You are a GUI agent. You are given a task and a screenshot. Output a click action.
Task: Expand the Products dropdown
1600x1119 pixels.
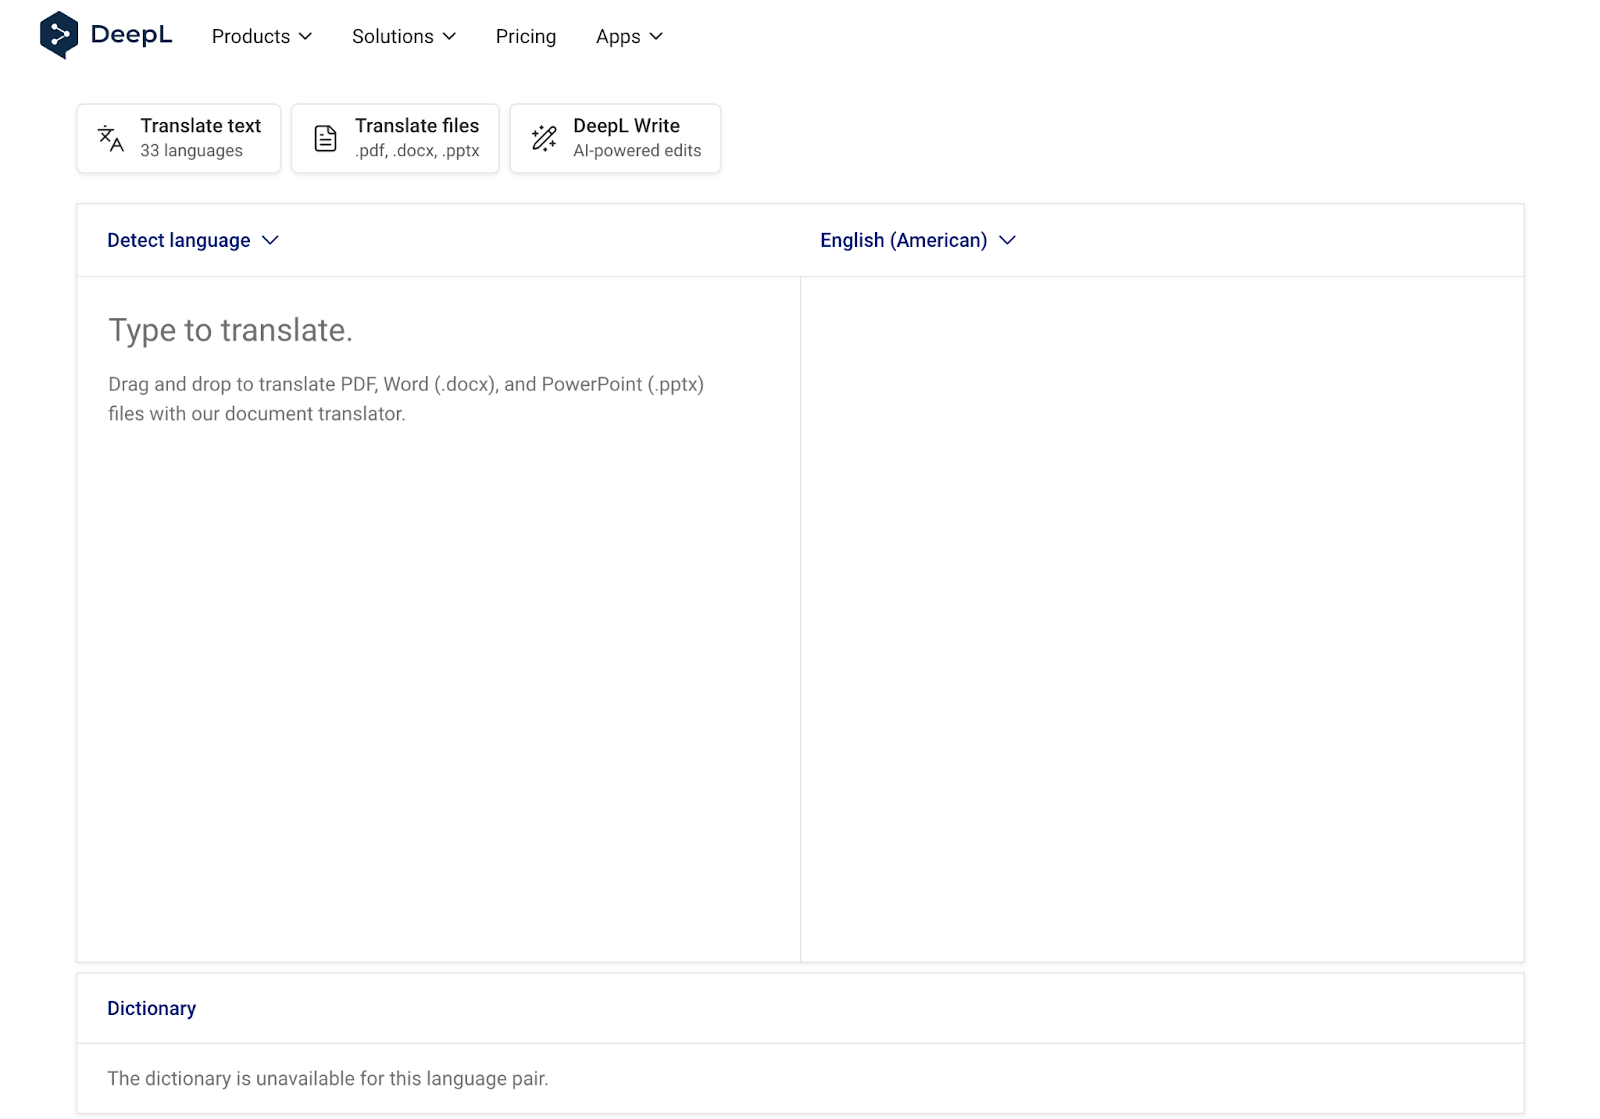click(x=261, y=36)
